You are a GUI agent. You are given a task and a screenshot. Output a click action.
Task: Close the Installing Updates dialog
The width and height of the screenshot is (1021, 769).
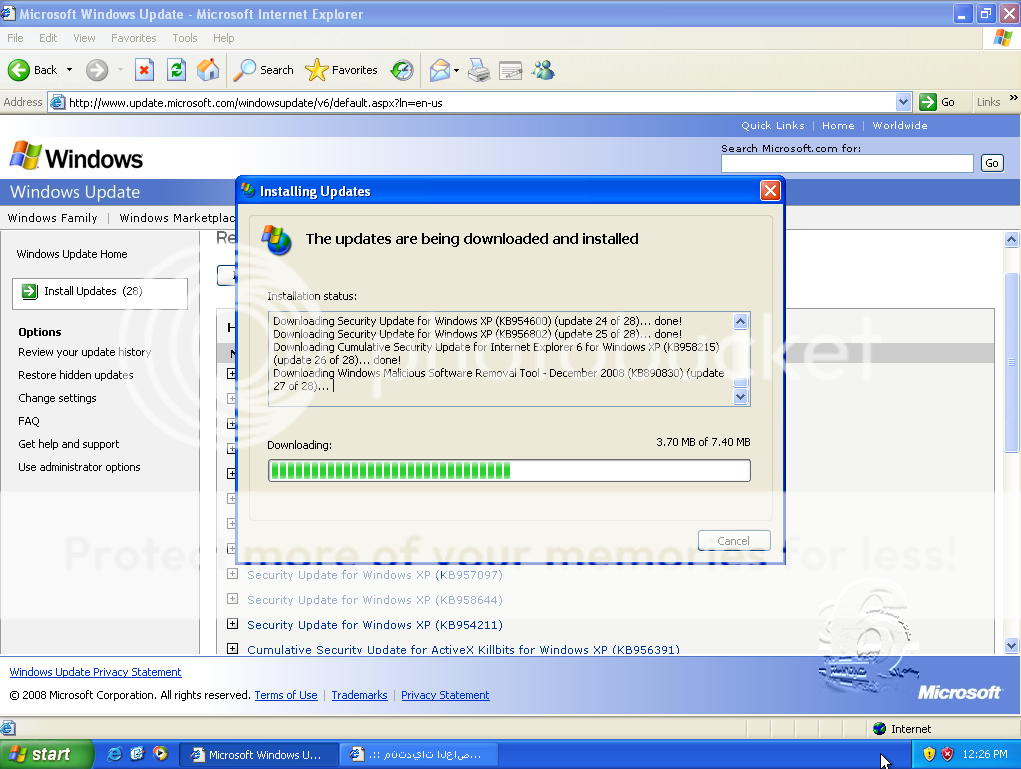pyautogui.click(x=770, y=191)
